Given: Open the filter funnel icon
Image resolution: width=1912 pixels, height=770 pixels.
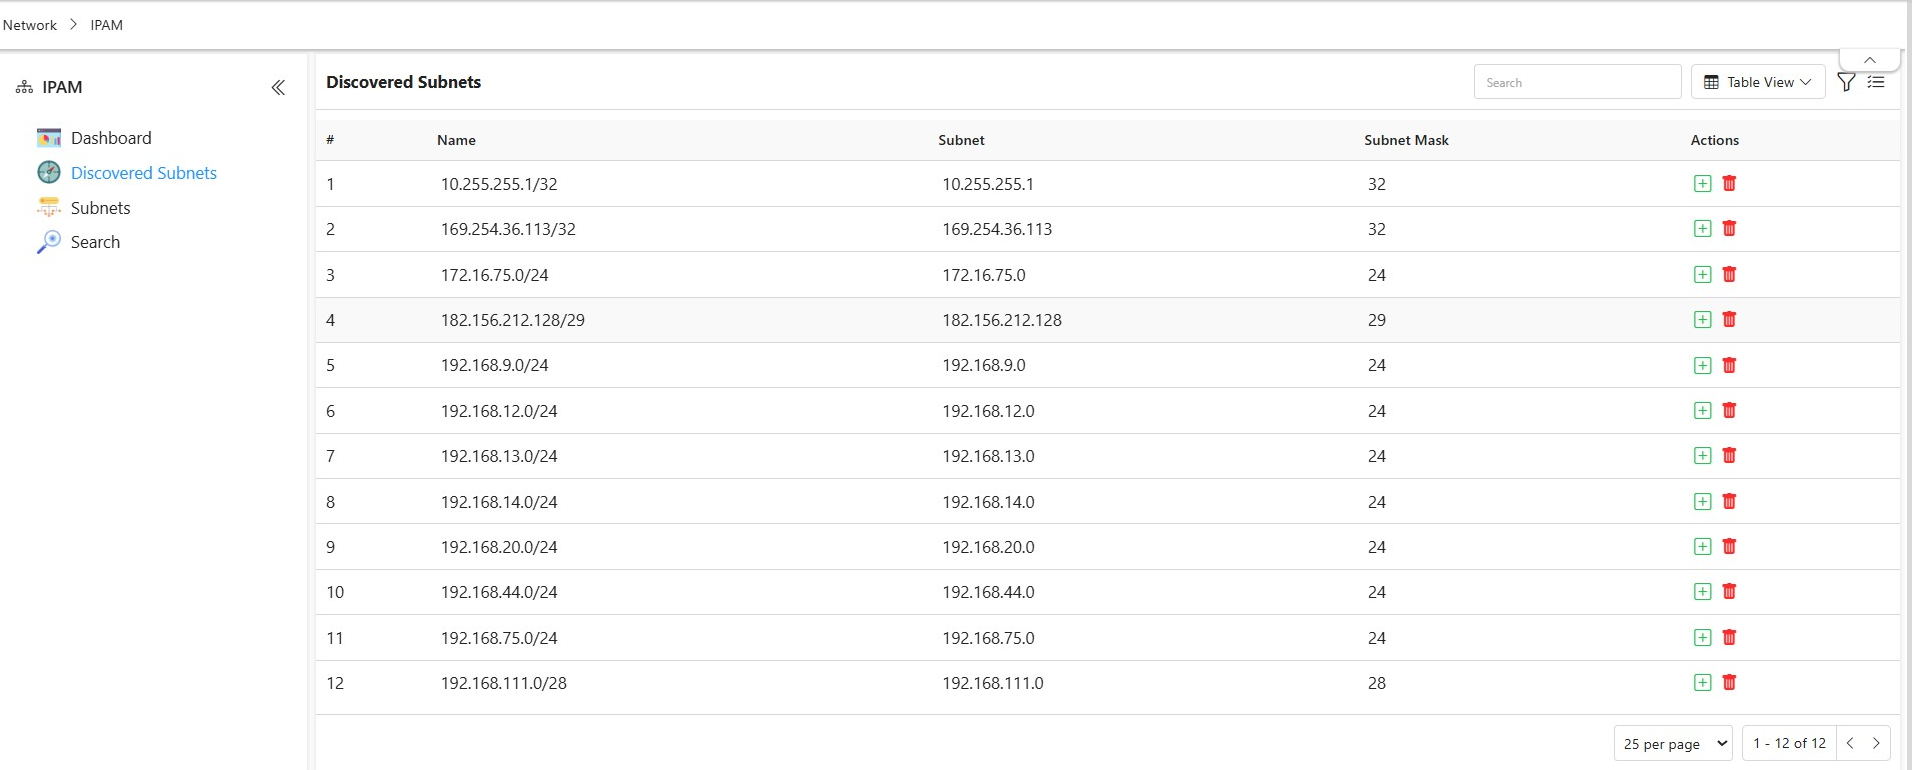Looking at the screenshot, I should click(1846, 83).
